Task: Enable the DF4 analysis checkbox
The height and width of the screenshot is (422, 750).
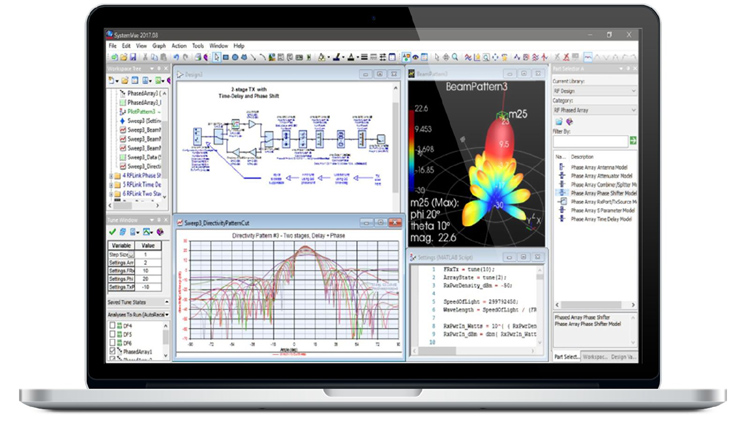Action: point(112,326)
